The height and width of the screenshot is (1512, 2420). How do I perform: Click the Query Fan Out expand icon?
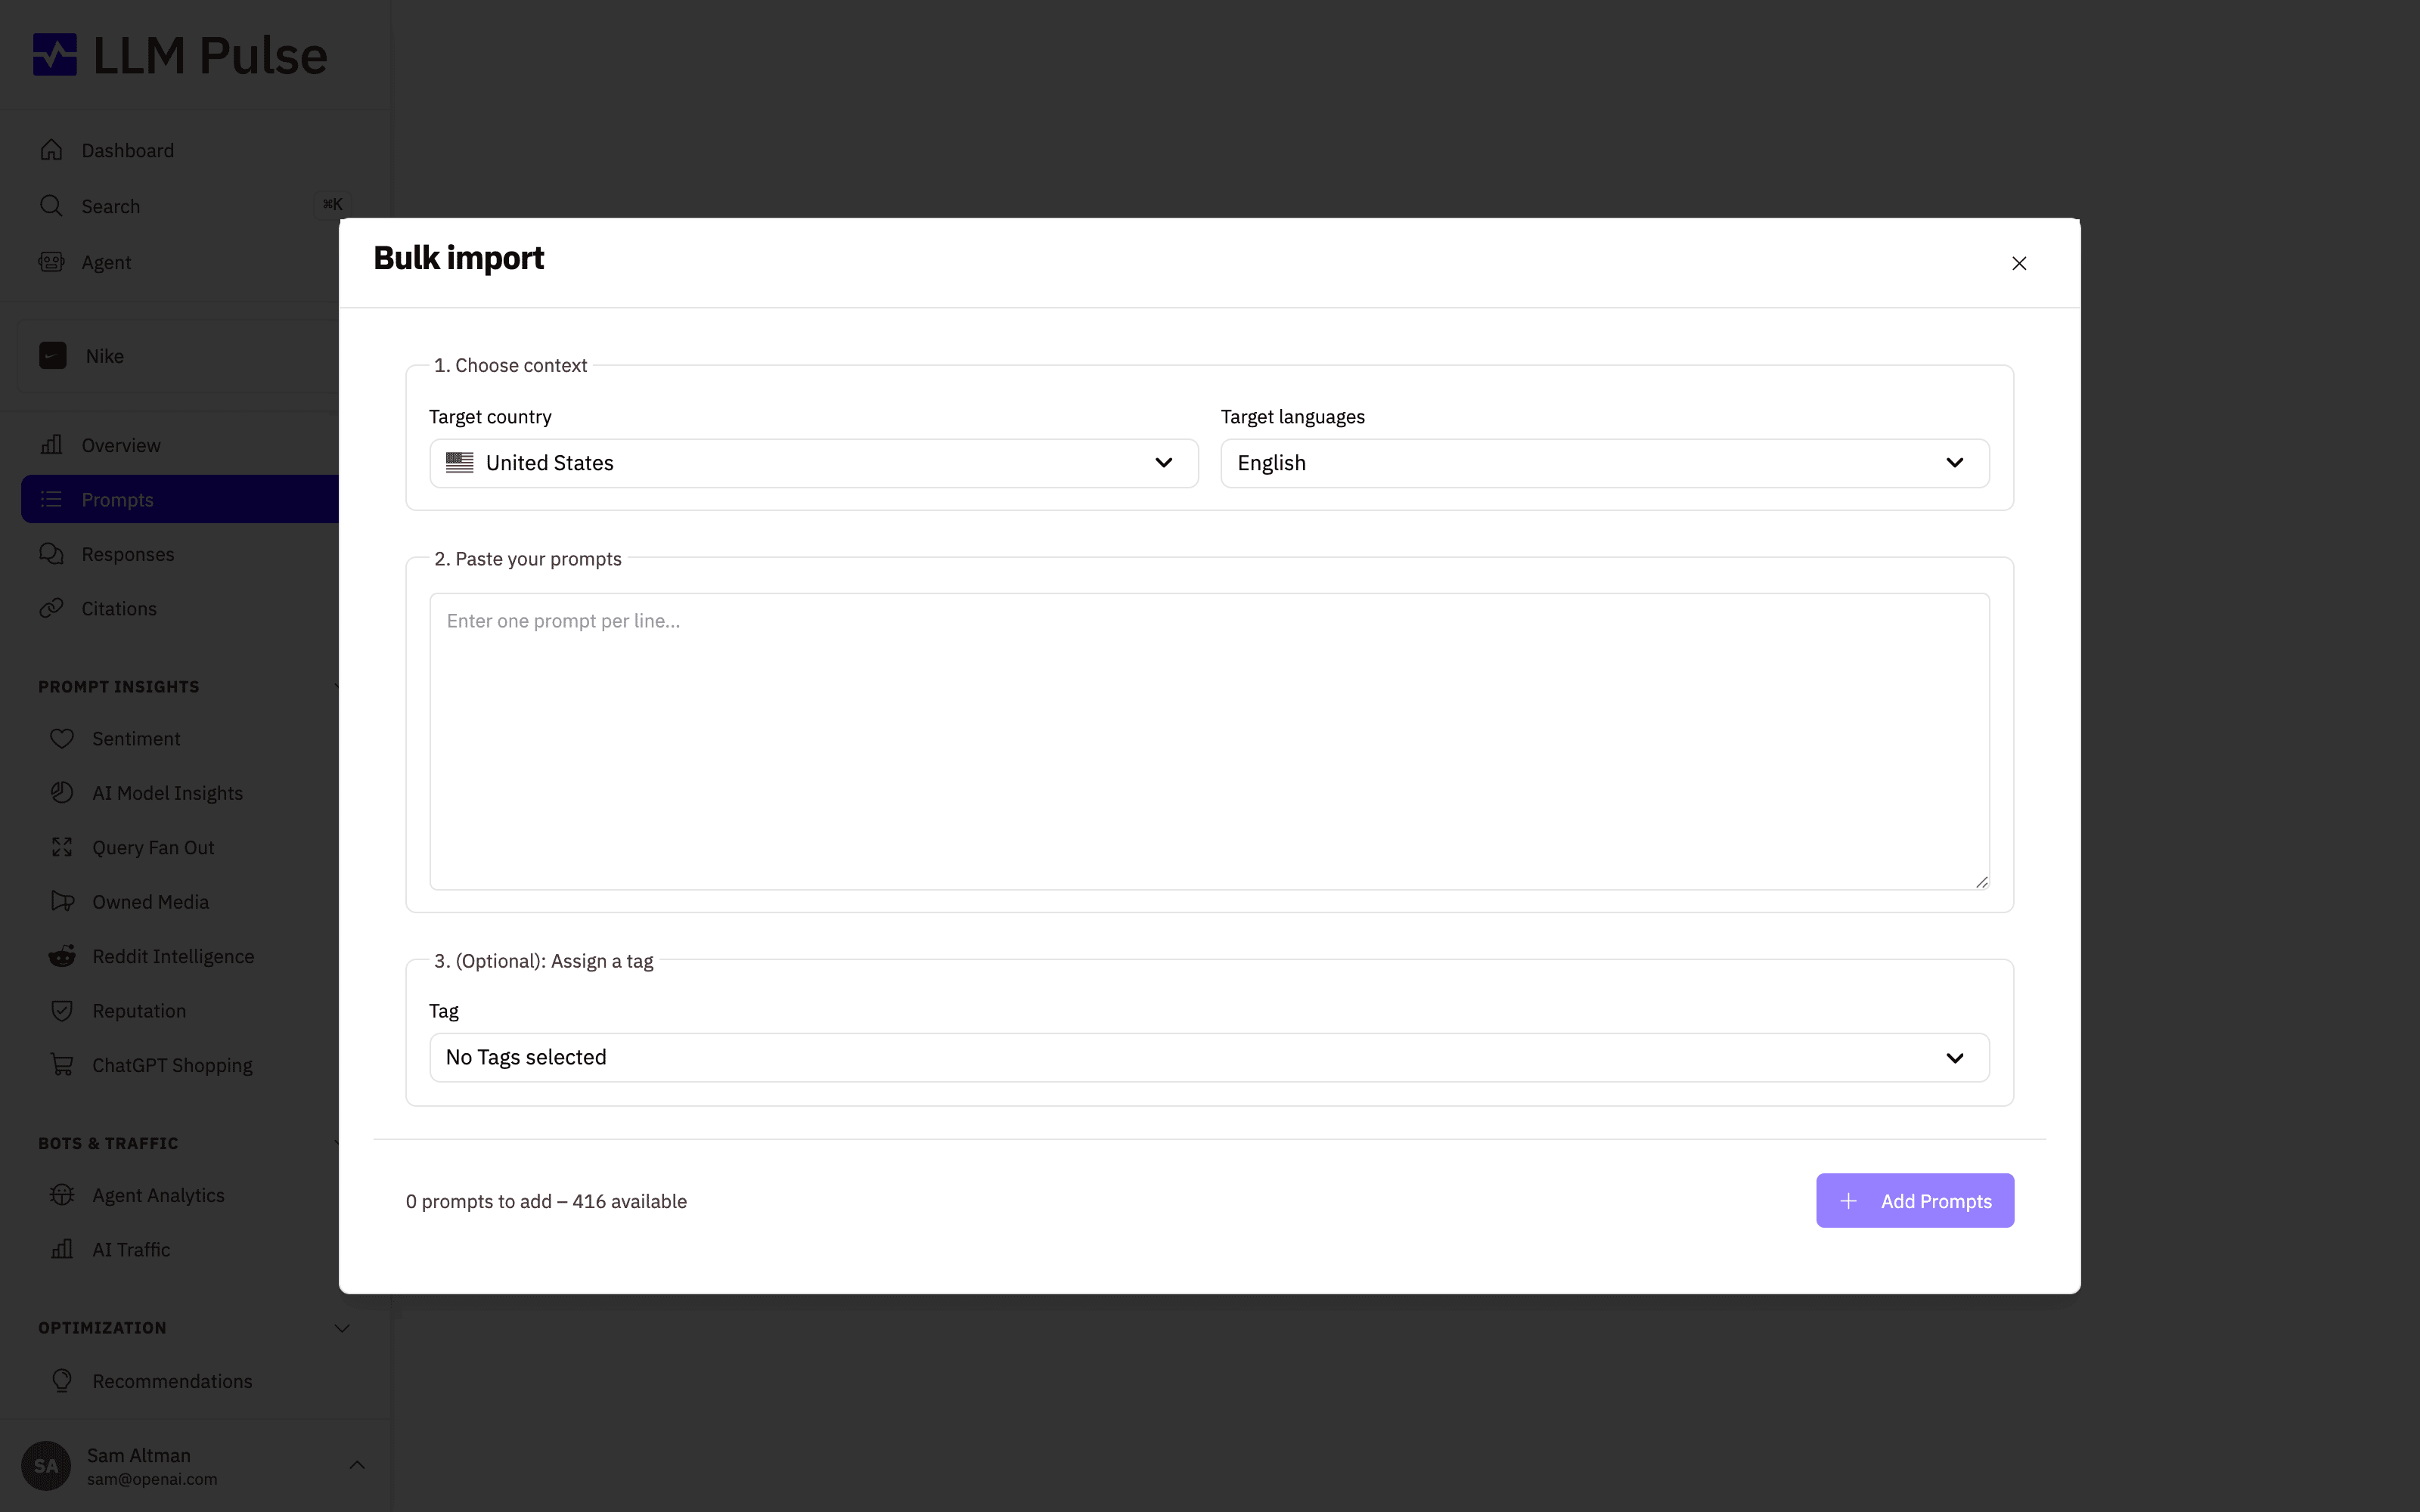click(x=62, y=847)
